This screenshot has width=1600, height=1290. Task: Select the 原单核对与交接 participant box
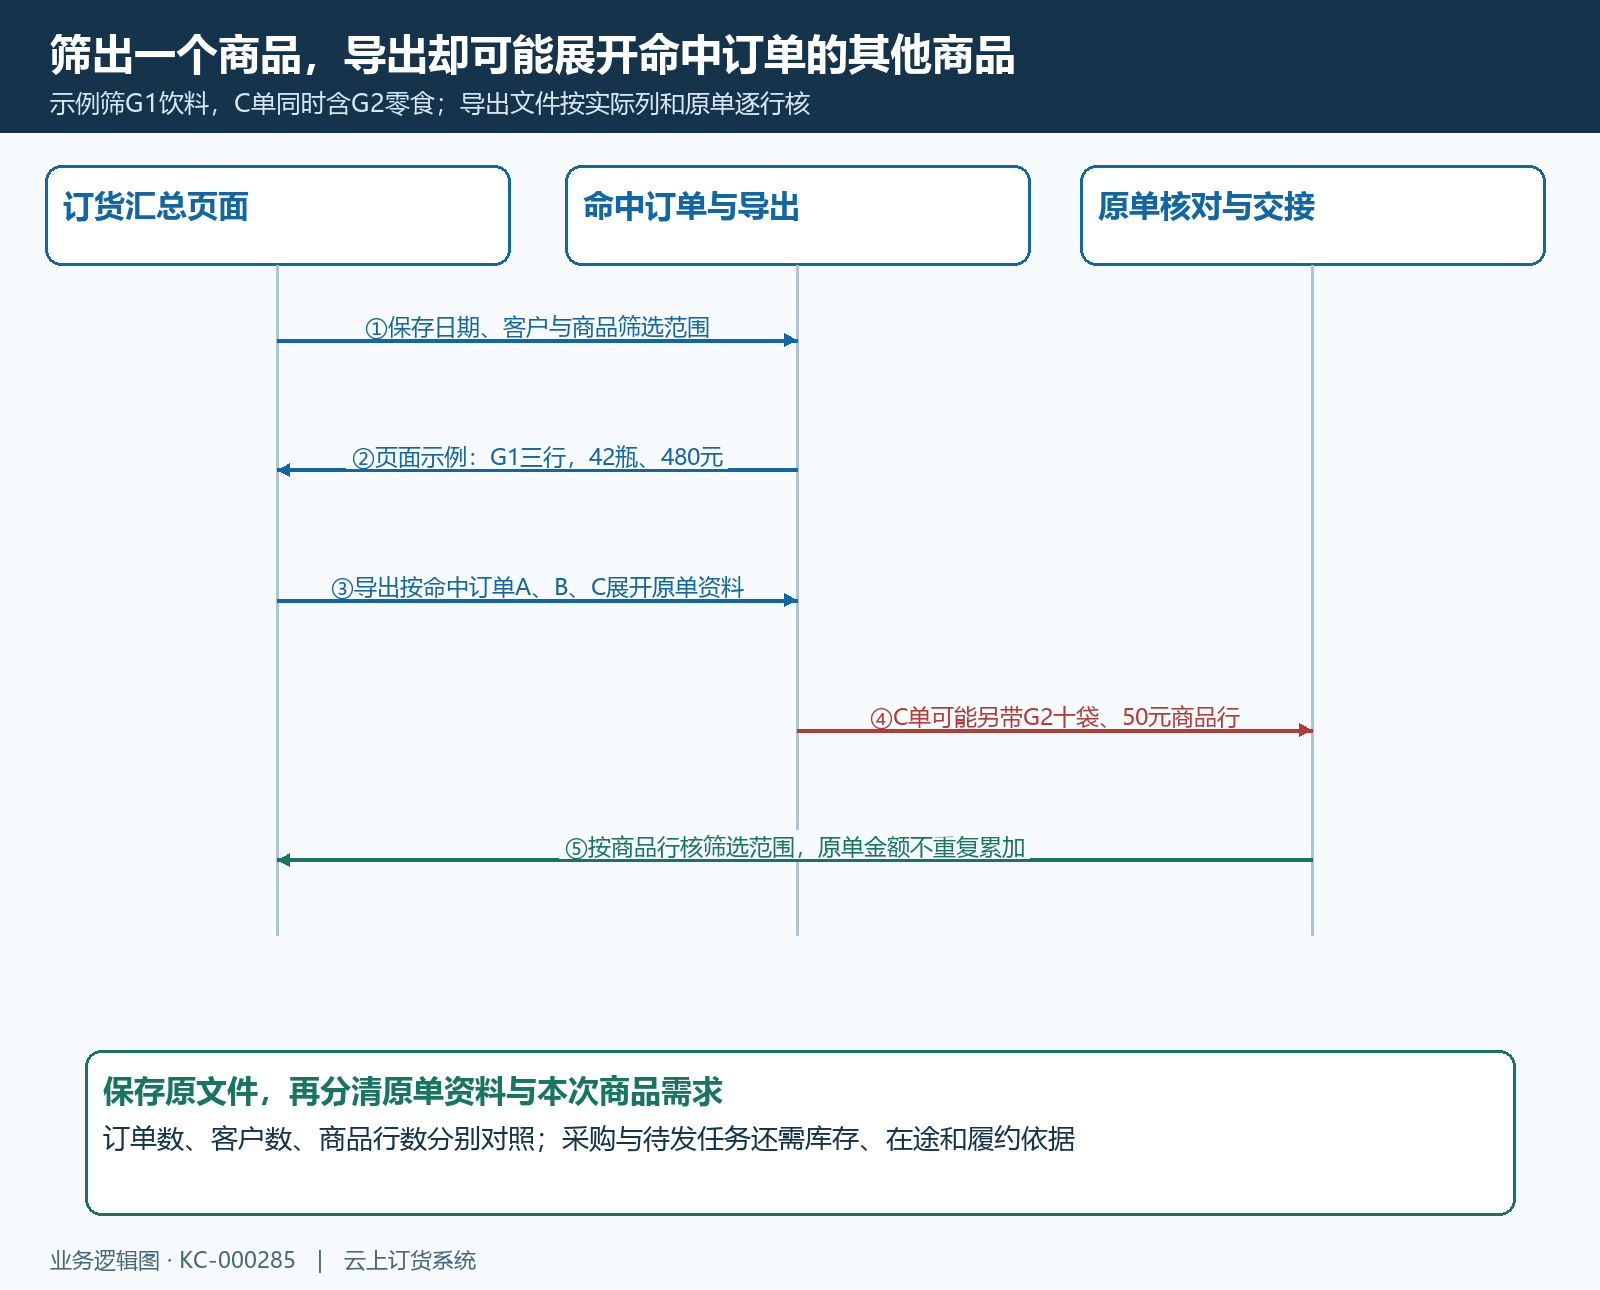coord(1313,216)
